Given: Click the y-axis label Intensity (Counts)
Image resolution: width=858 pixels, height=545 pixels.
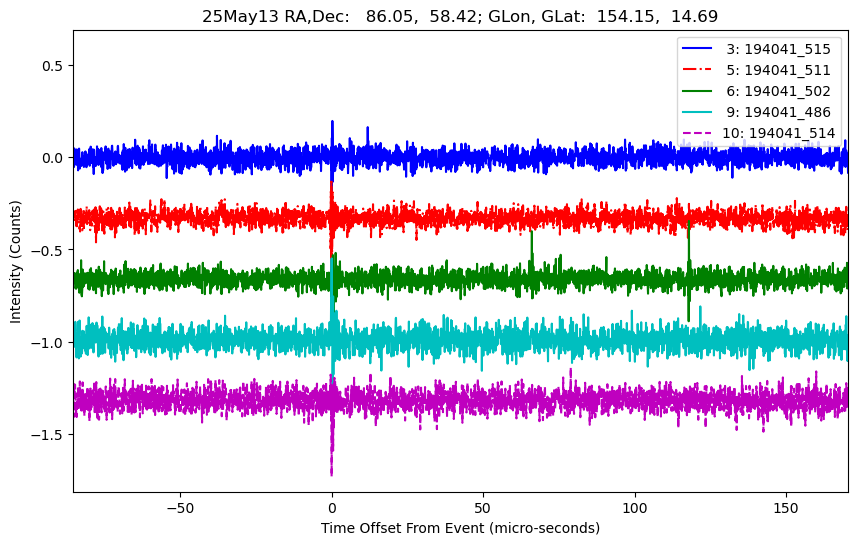Looking at the screenshot, I should 15,262.
